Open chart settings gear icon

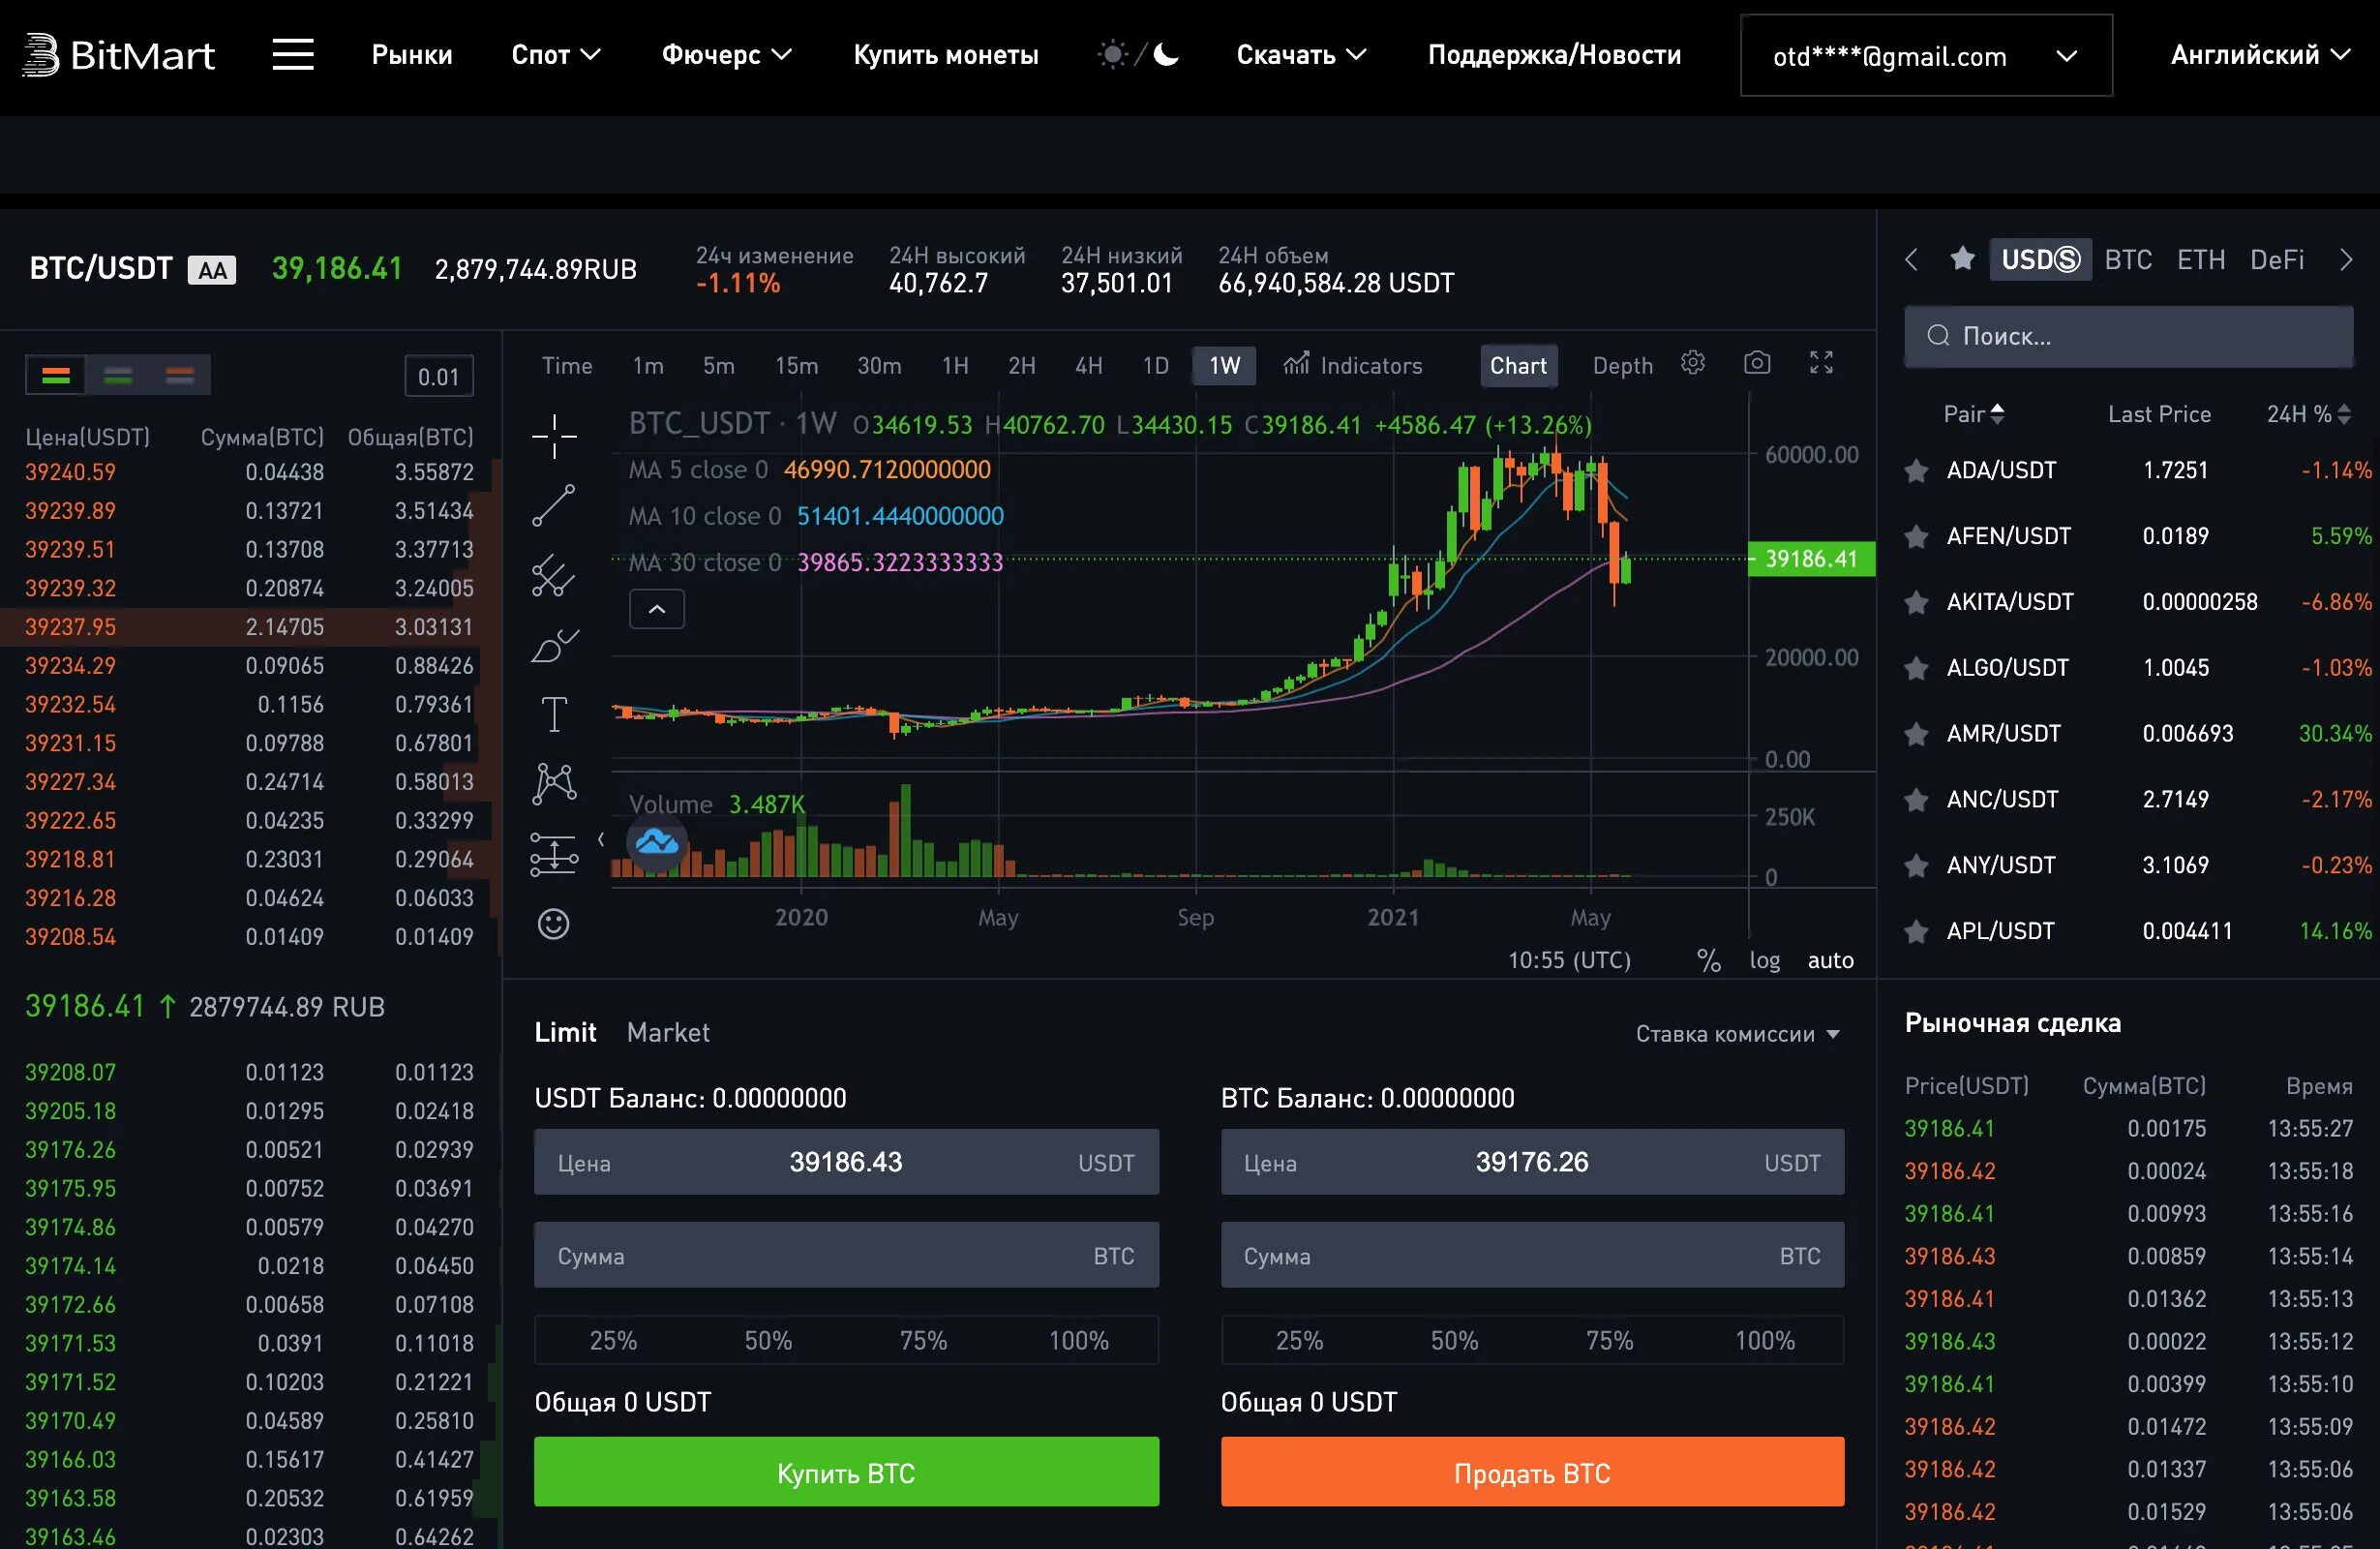click(x=1692, y=363)
